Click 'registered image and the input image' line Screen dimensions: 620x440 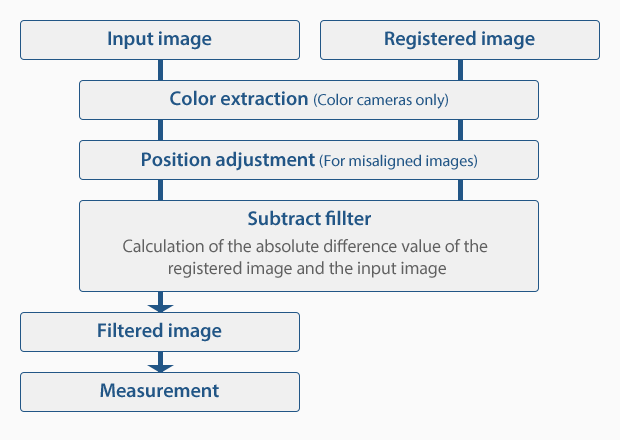(307, 269)
